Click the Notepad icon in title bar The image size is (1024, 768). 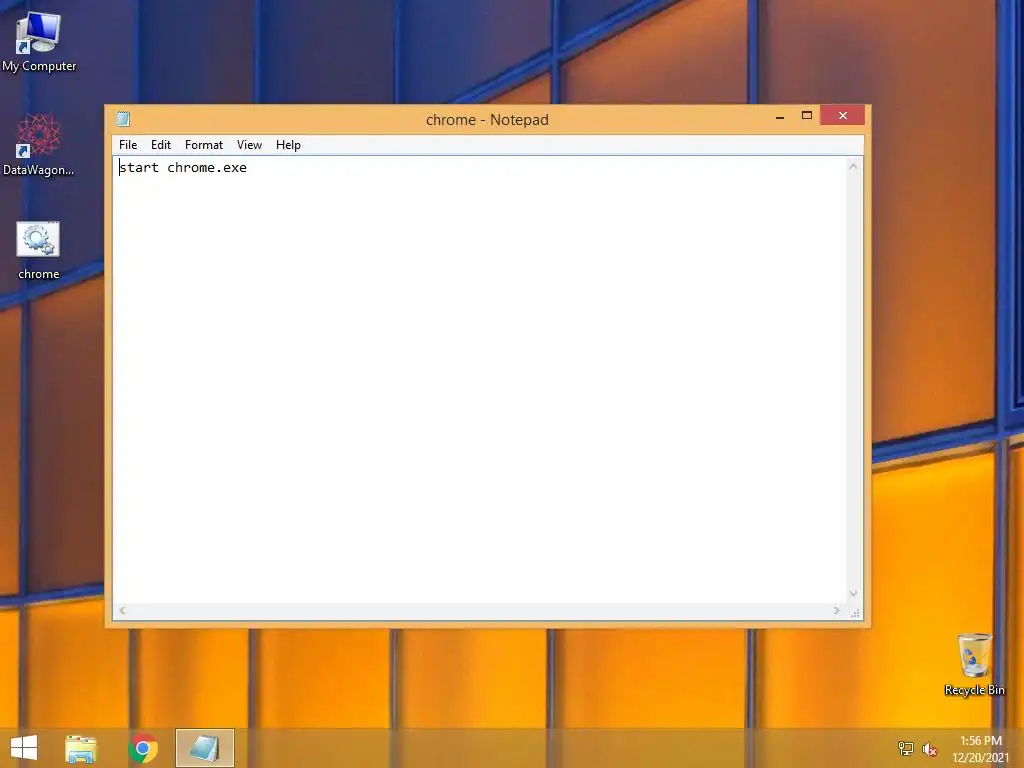point(123,119)
